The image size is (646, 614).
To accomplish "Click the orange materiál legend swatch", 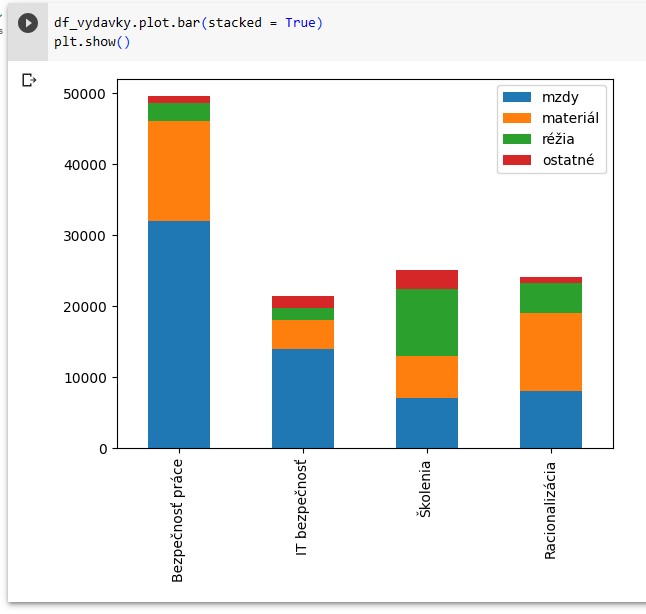I will (517, 118).
